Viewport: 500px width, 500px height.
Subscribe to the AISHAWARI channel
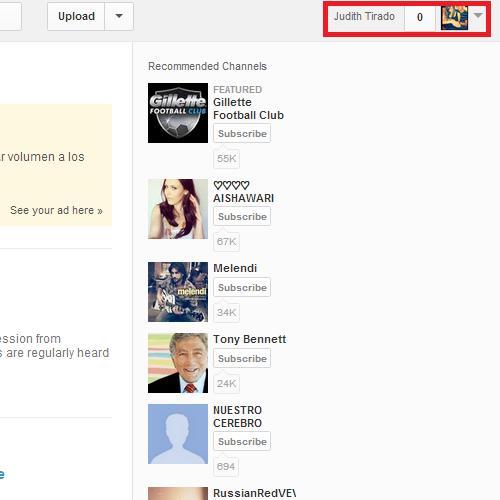(x=242, y=216)
